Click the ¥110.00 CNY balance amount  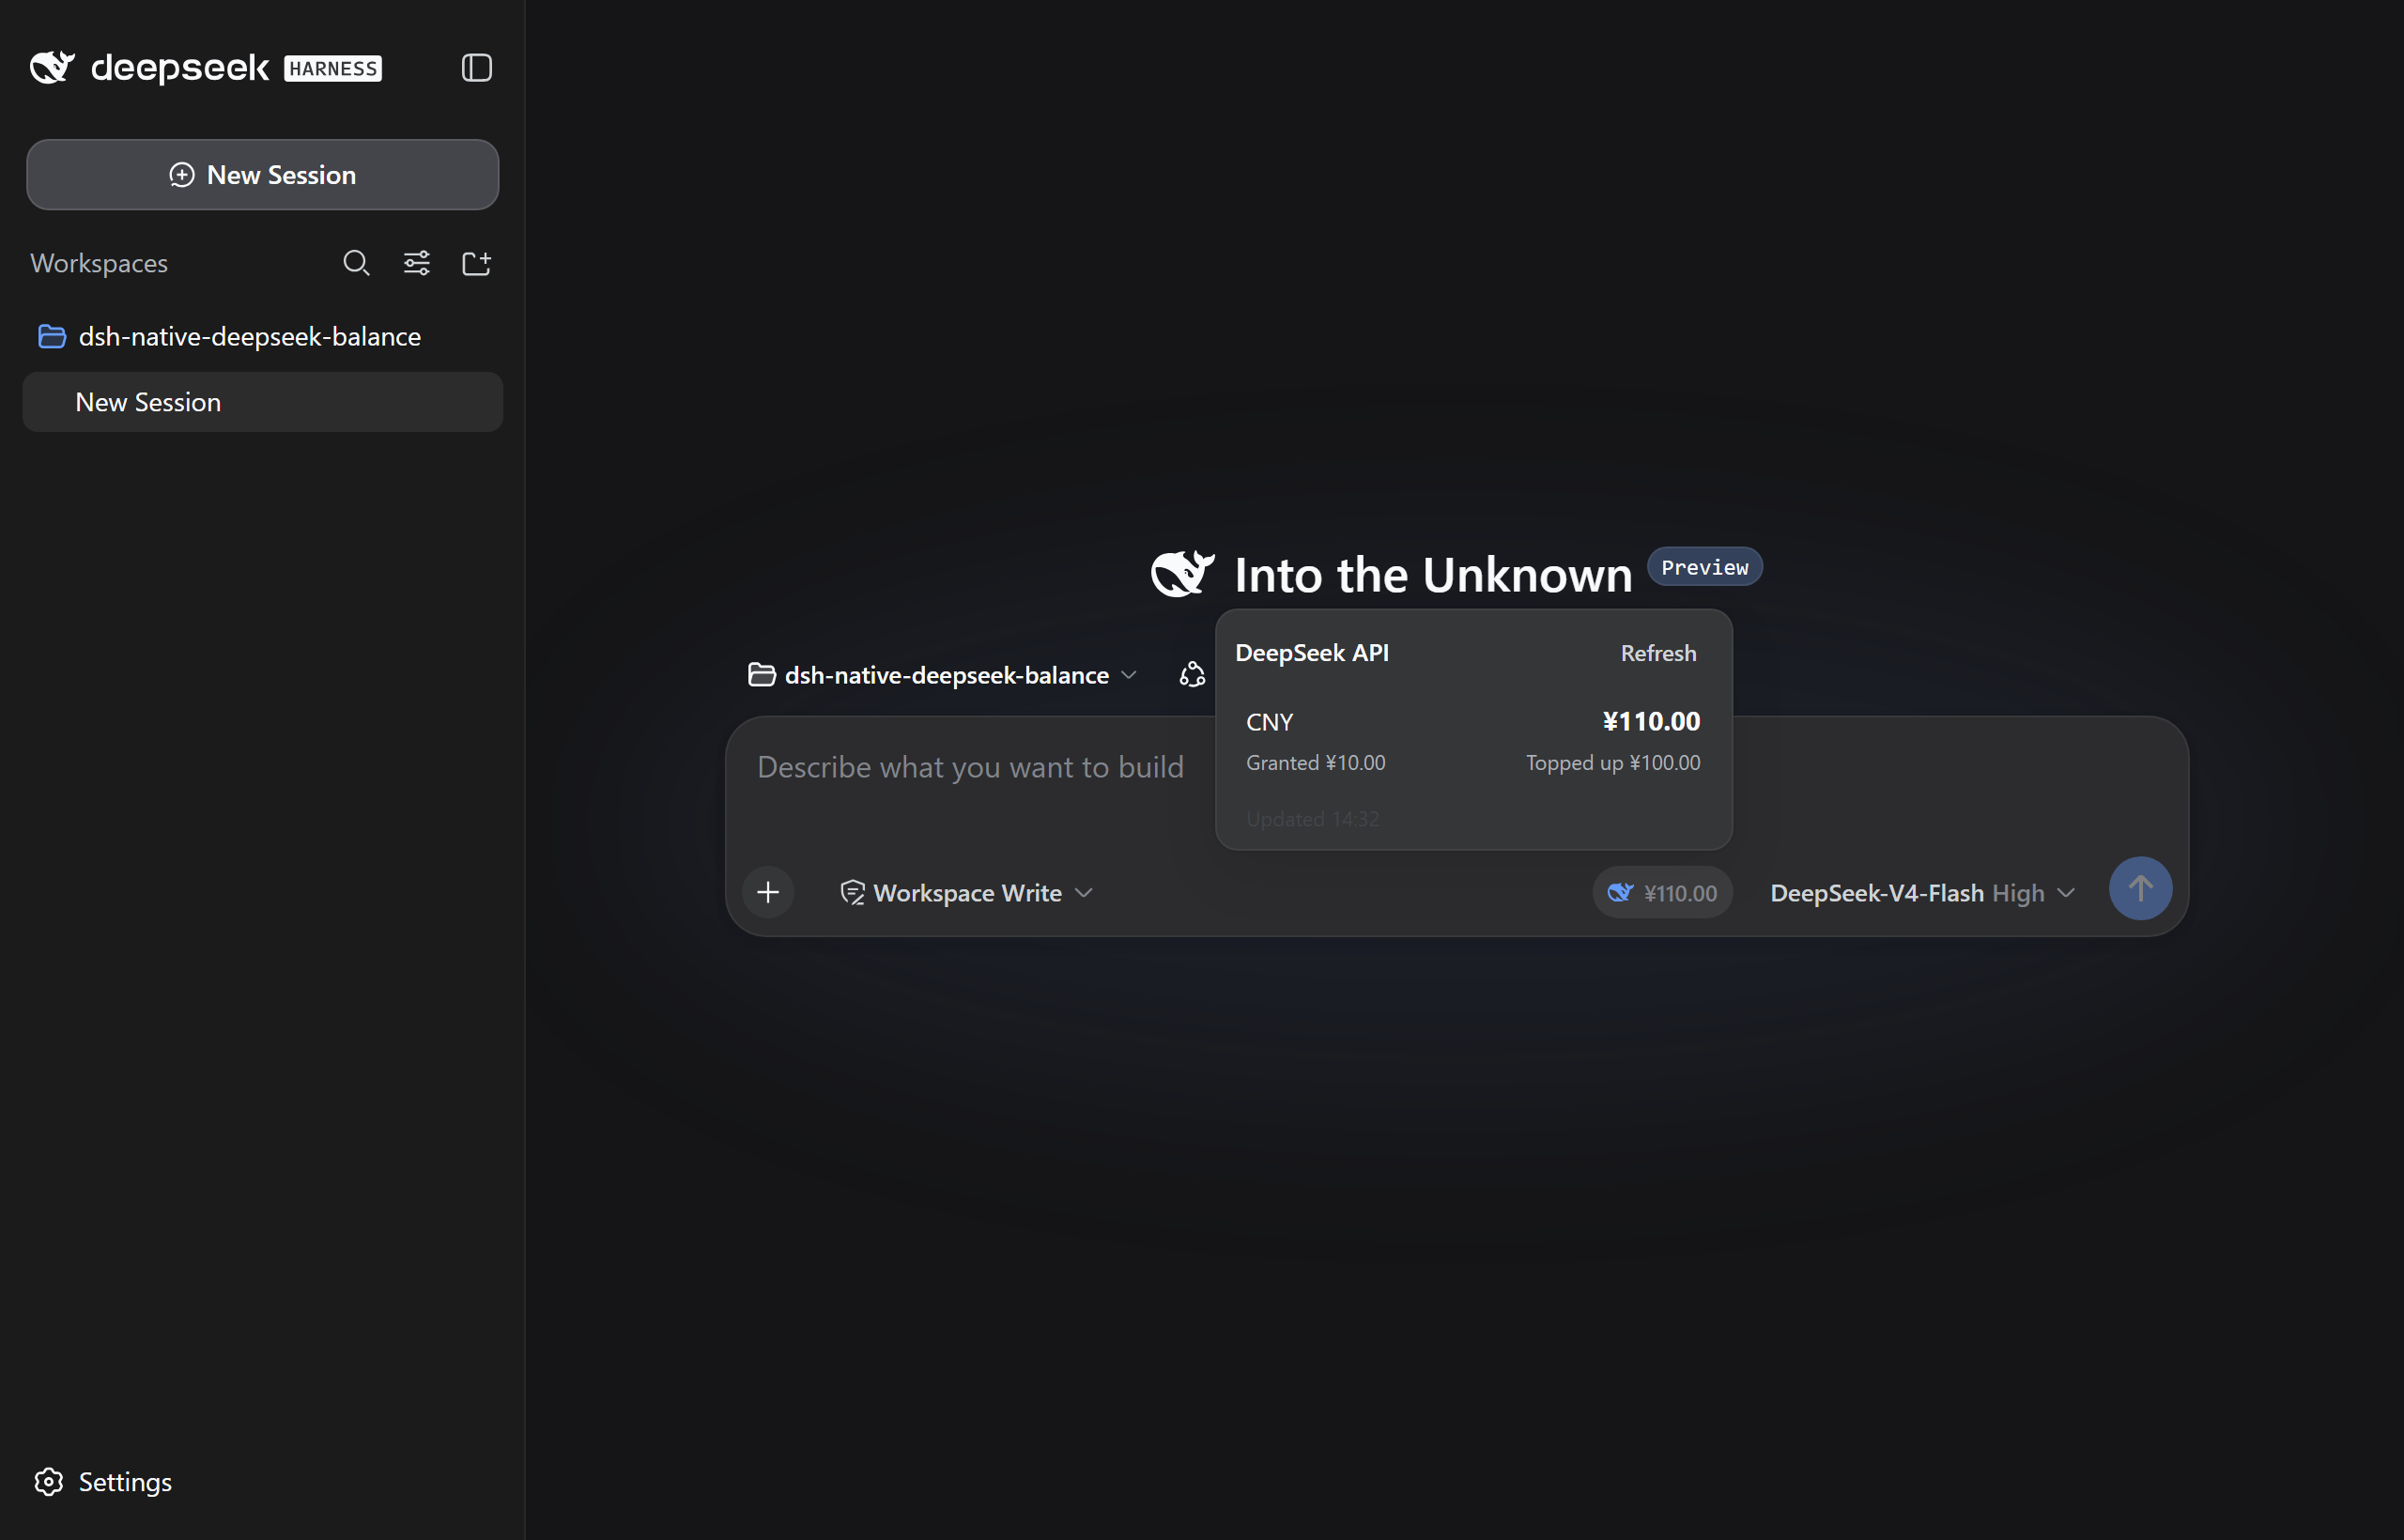[1651, 721]
